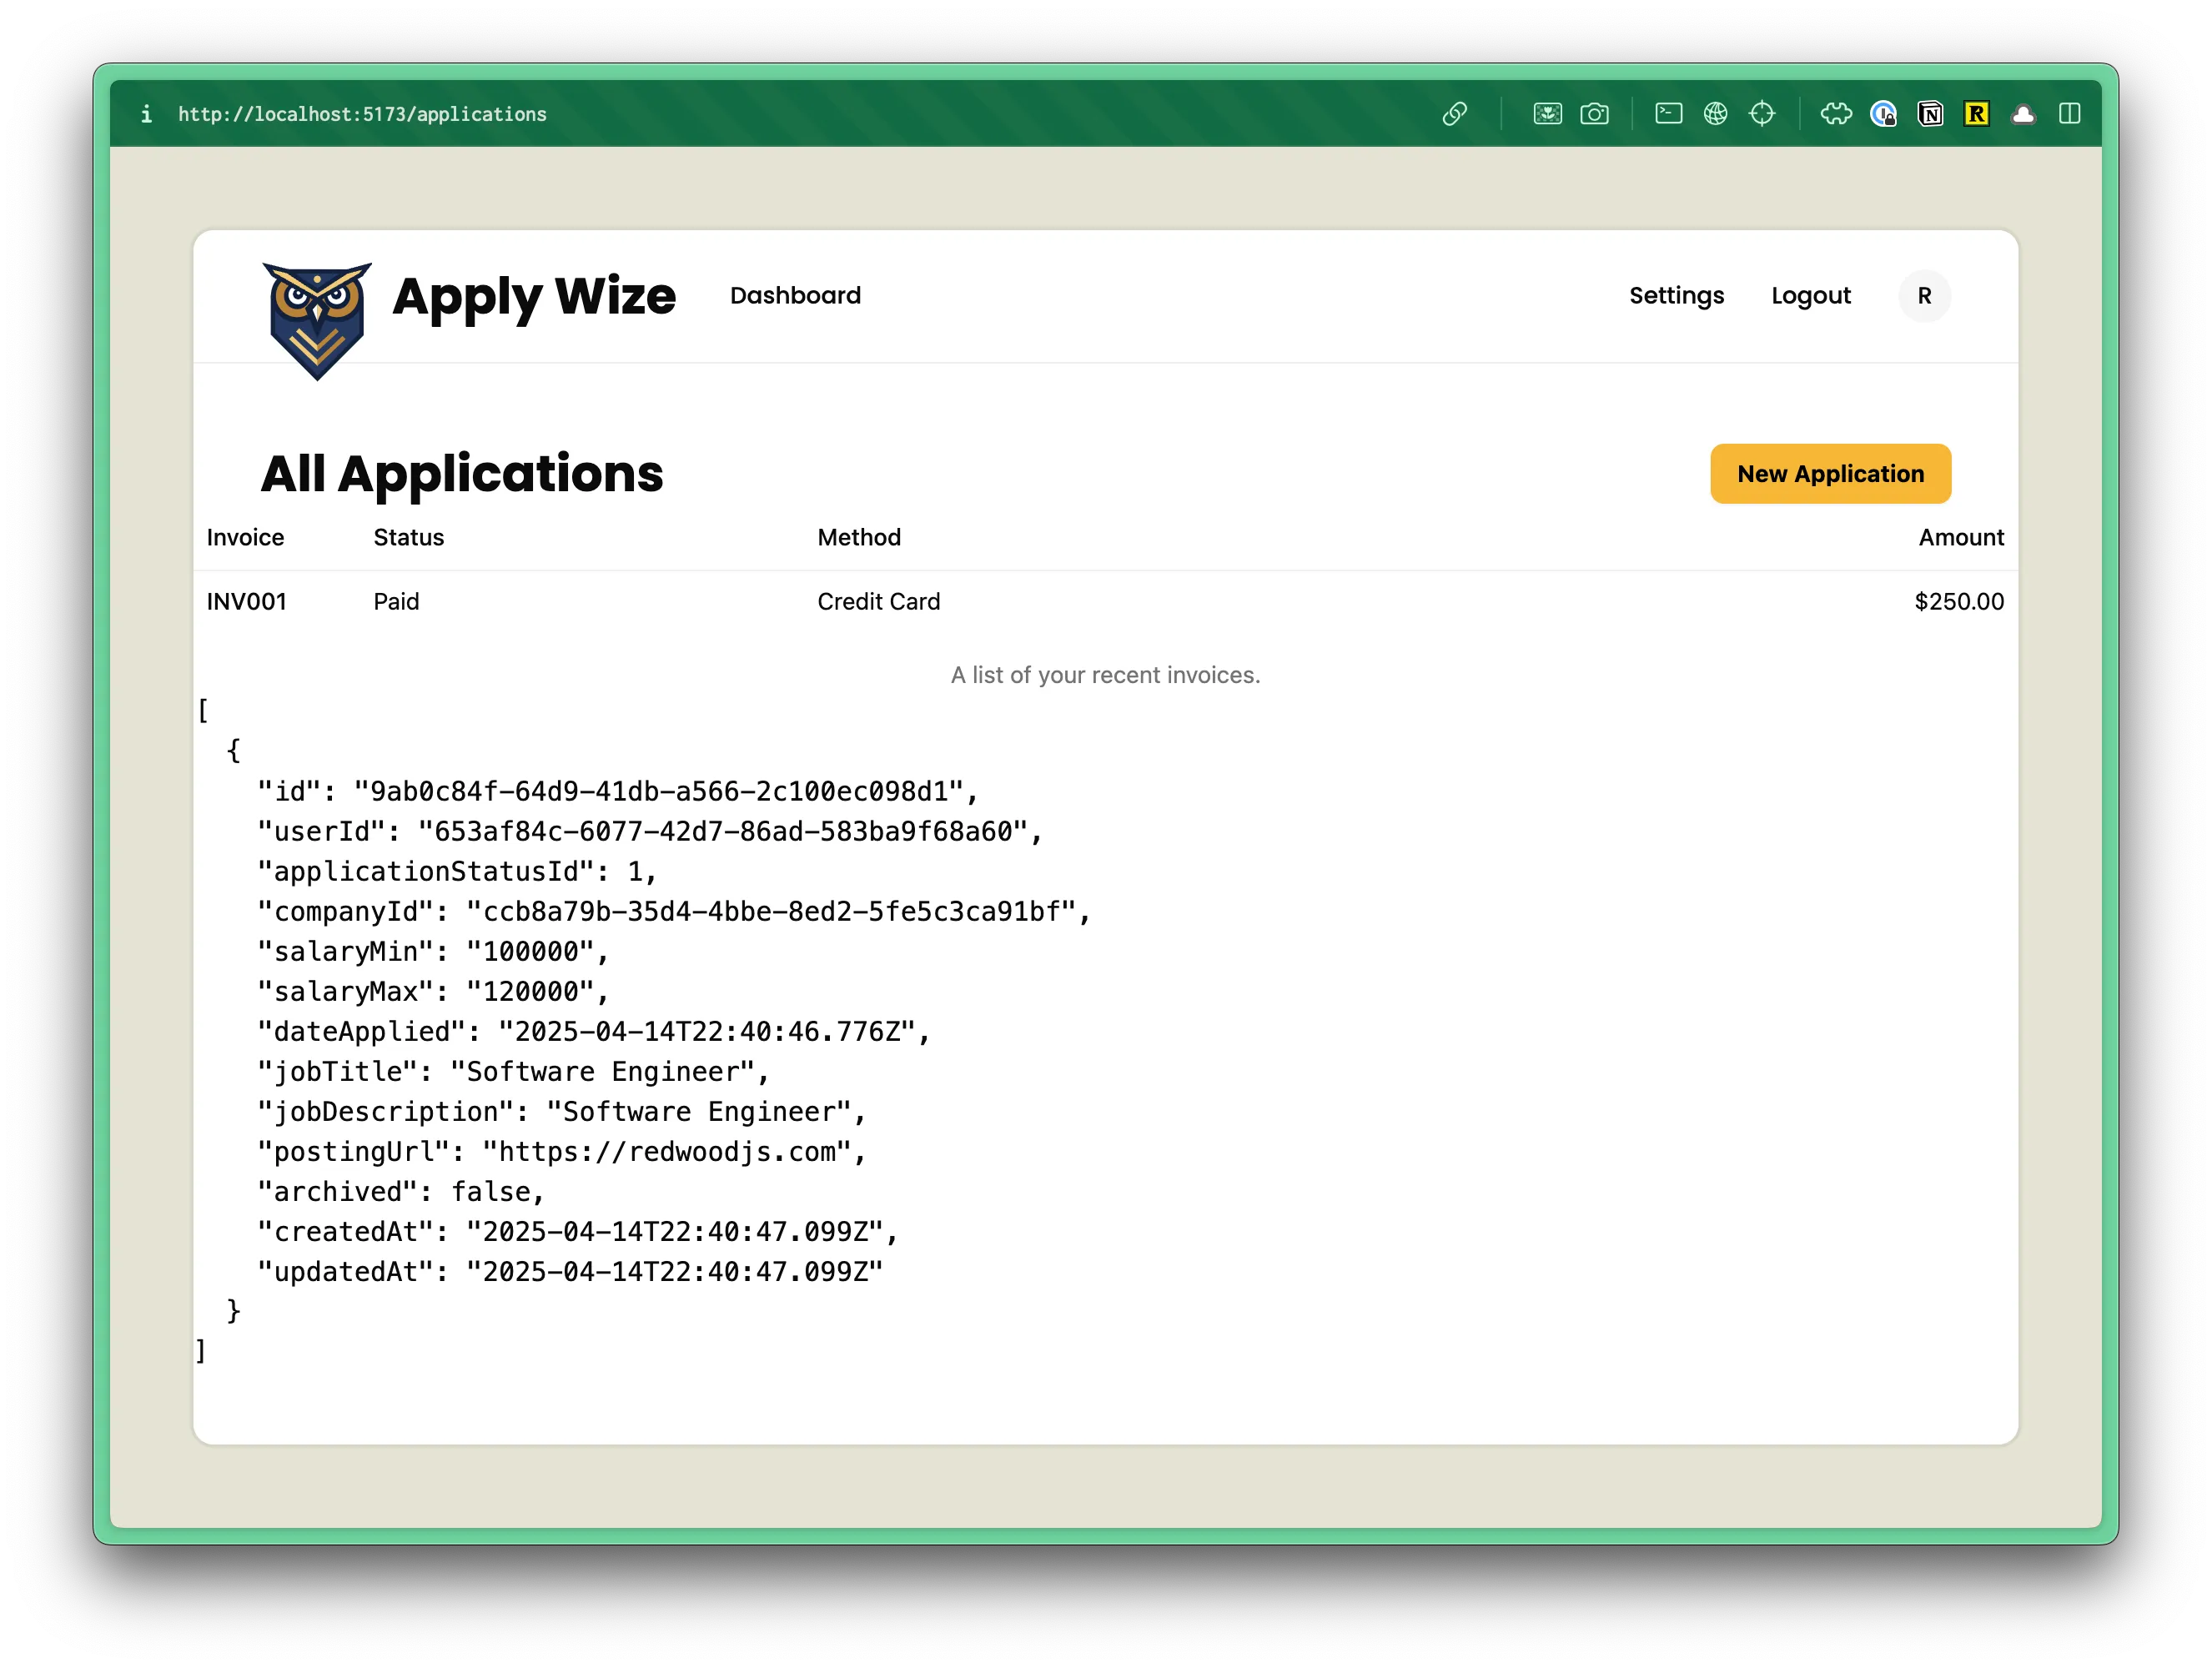Viewport: 2212px width, 1668px height.
Task: Click the localhost URL address field
Action: [362, 114]
